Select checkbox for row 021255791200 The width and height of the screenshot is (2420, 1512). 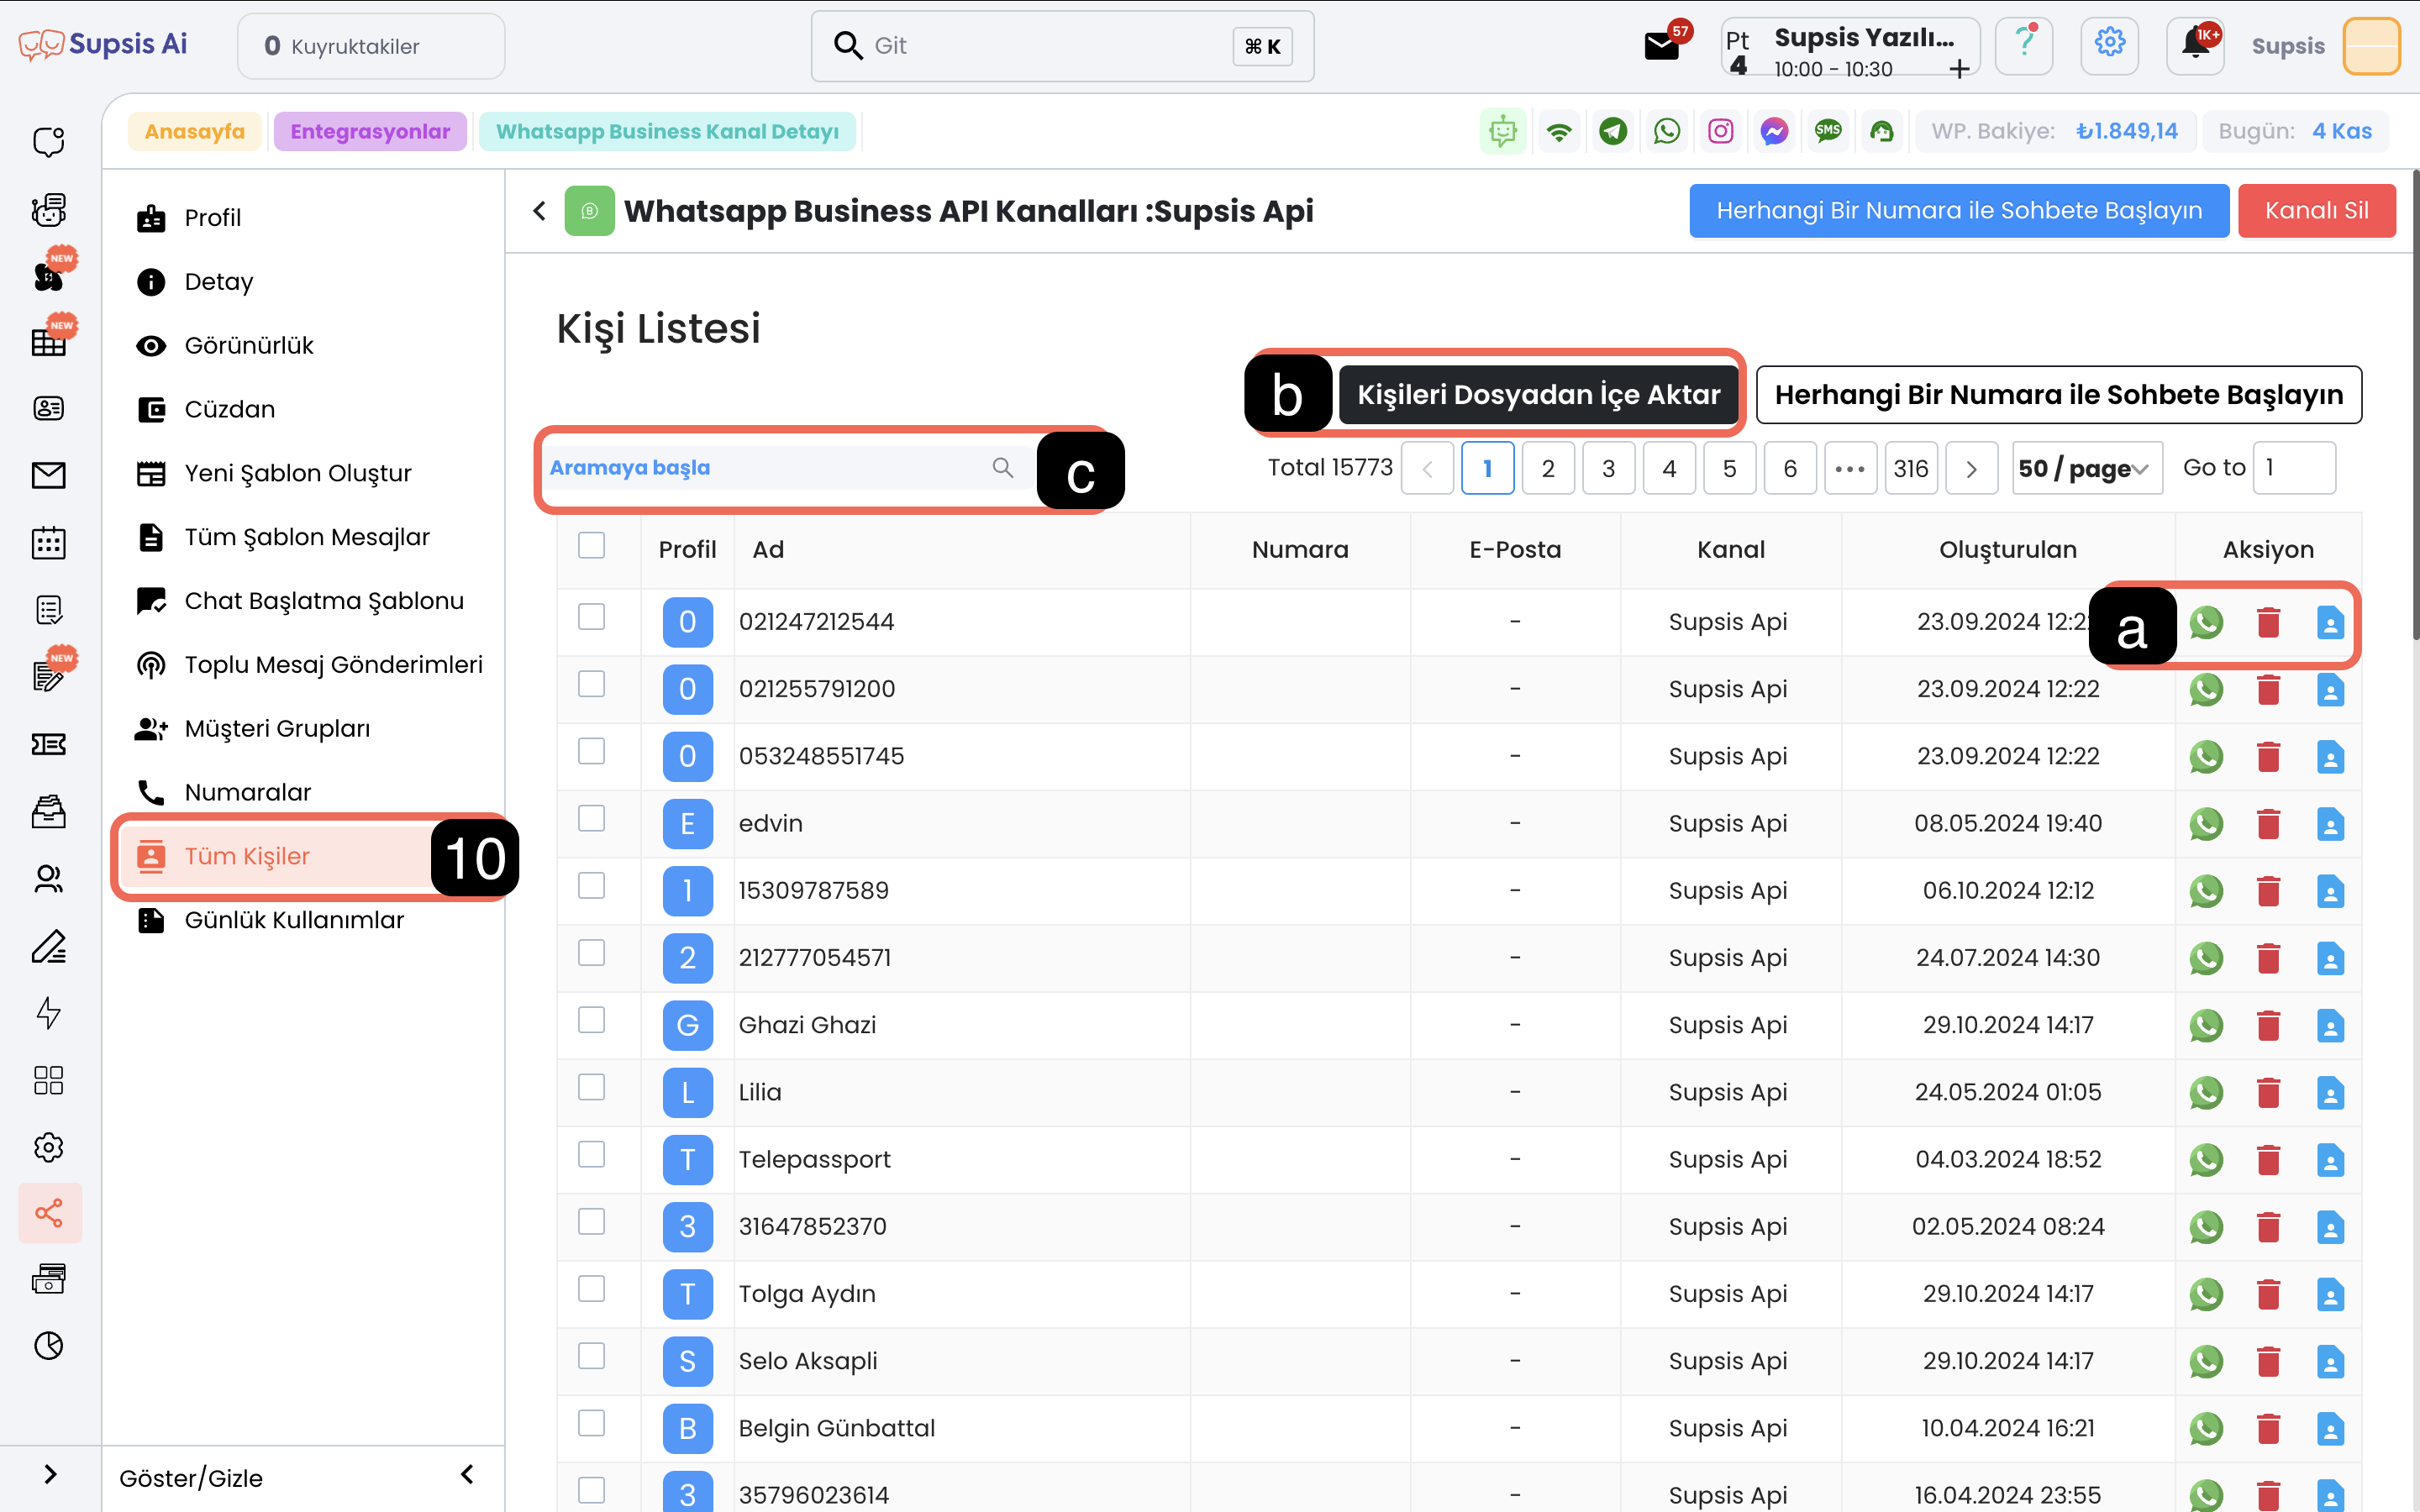tap(592, 684)
